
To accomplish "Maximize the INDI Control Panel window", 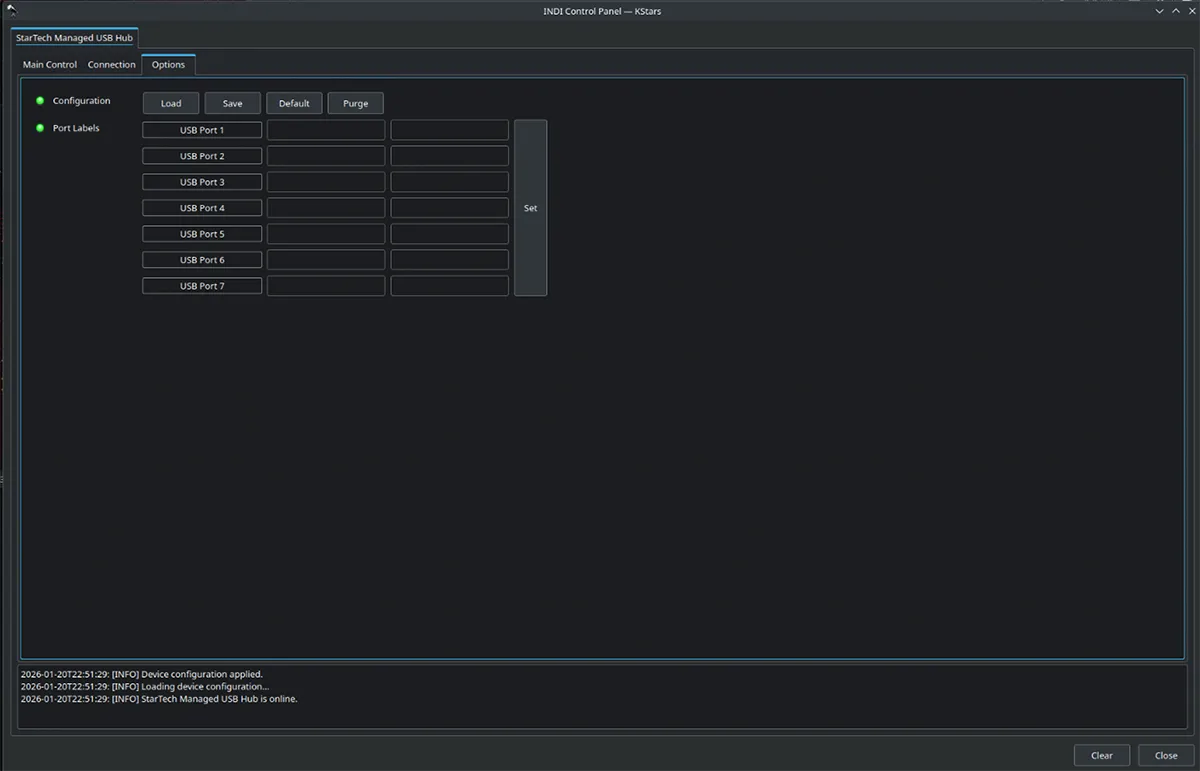I will tap(1174, 11).
